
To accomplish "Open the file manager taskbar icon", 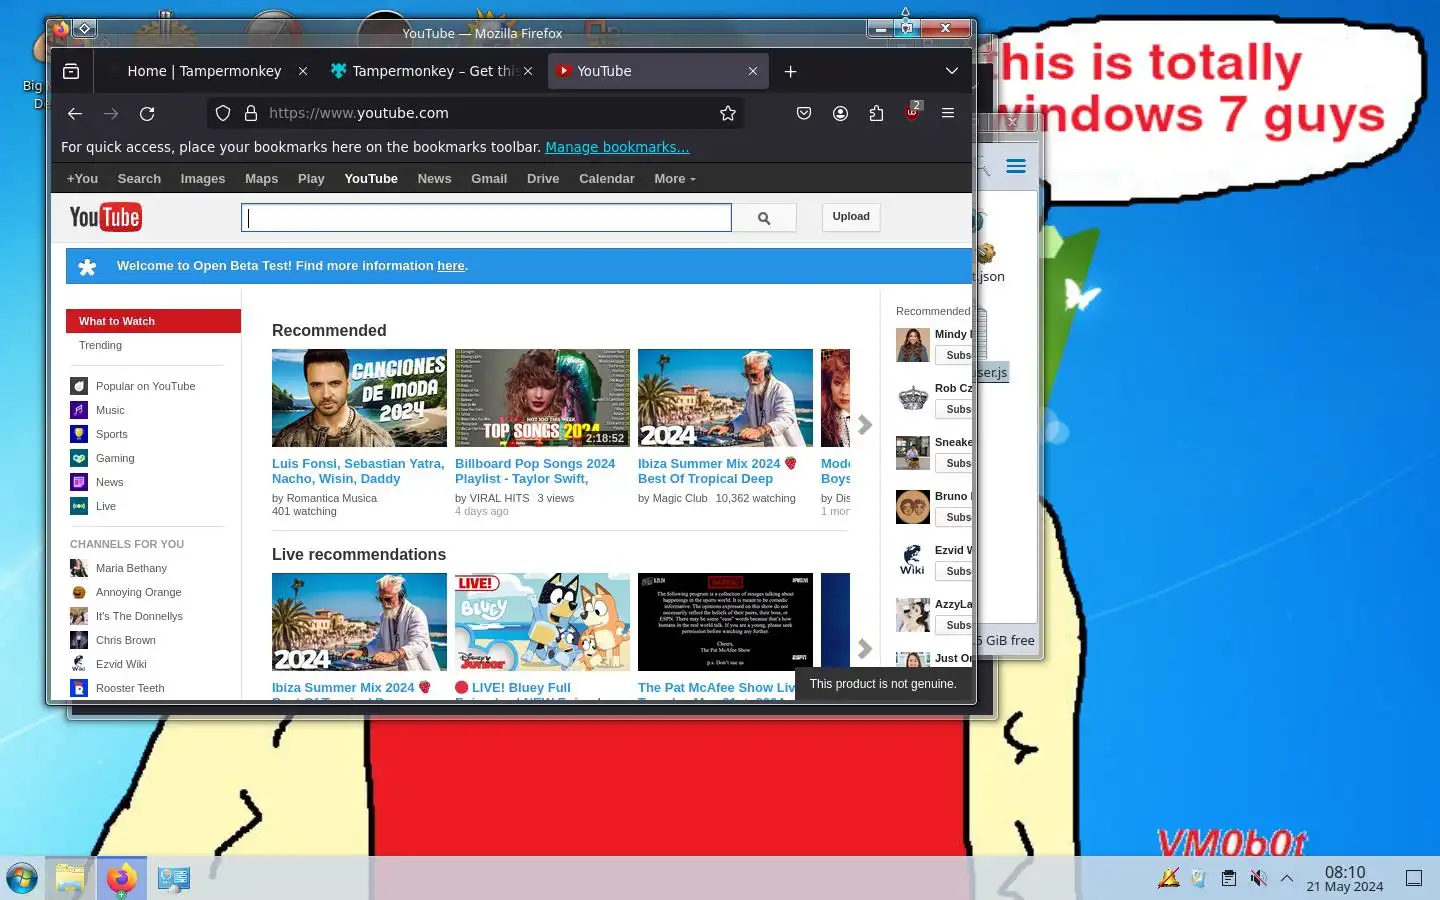I will (x=70, y=878).
